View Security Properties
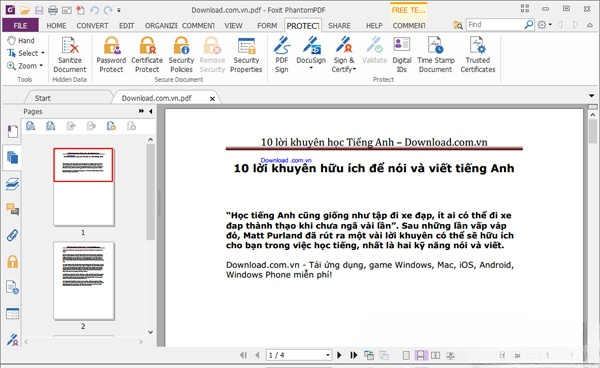600x368 pixels. [x=246, y=55]
